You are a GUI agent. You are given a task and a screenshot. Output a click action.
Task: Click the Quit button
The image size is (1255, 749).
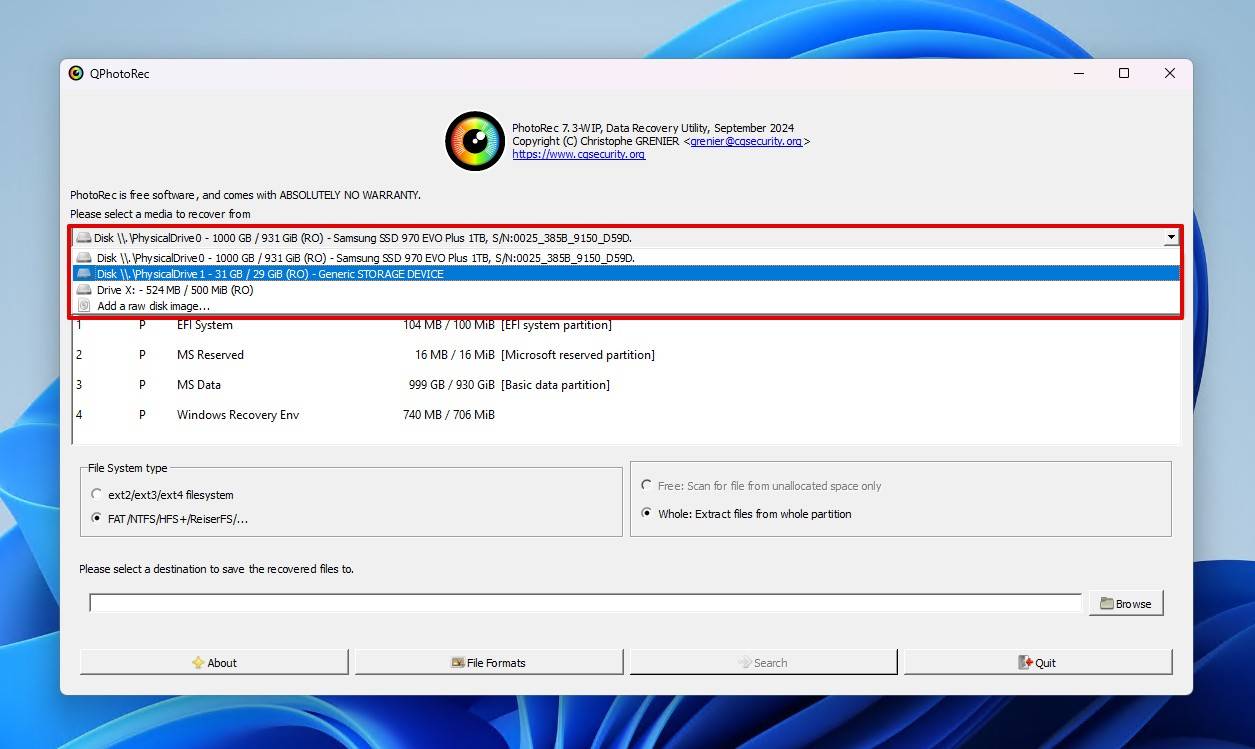tap(1038, 662)
